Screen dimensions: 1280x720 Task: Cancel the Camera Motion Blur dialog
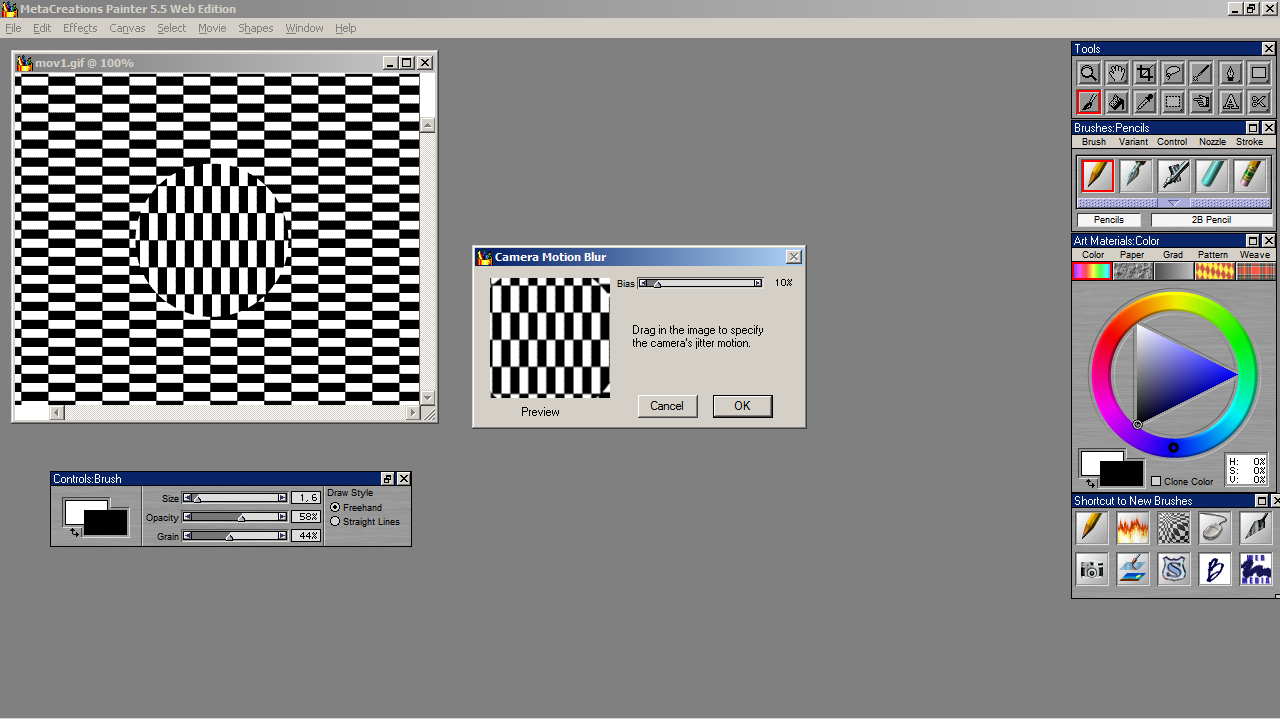tap(667, 406)
